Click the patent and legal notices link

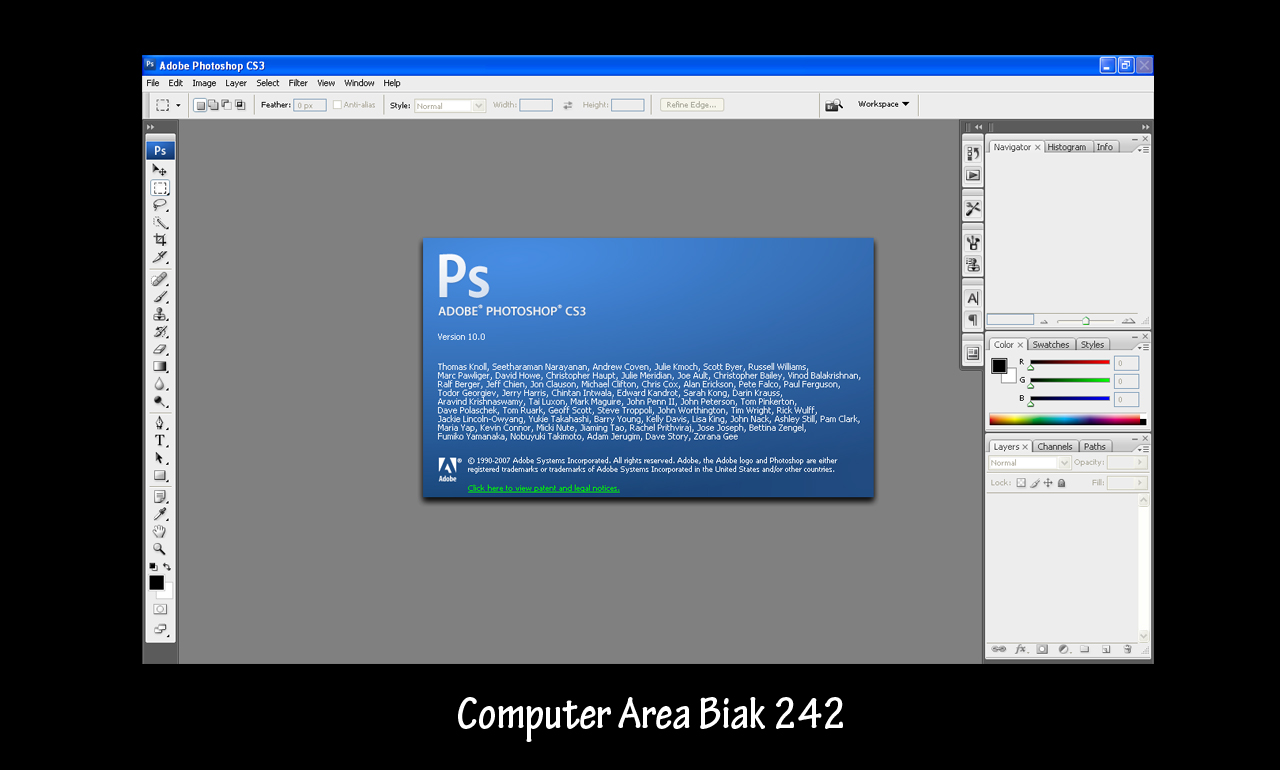[543, 489]
